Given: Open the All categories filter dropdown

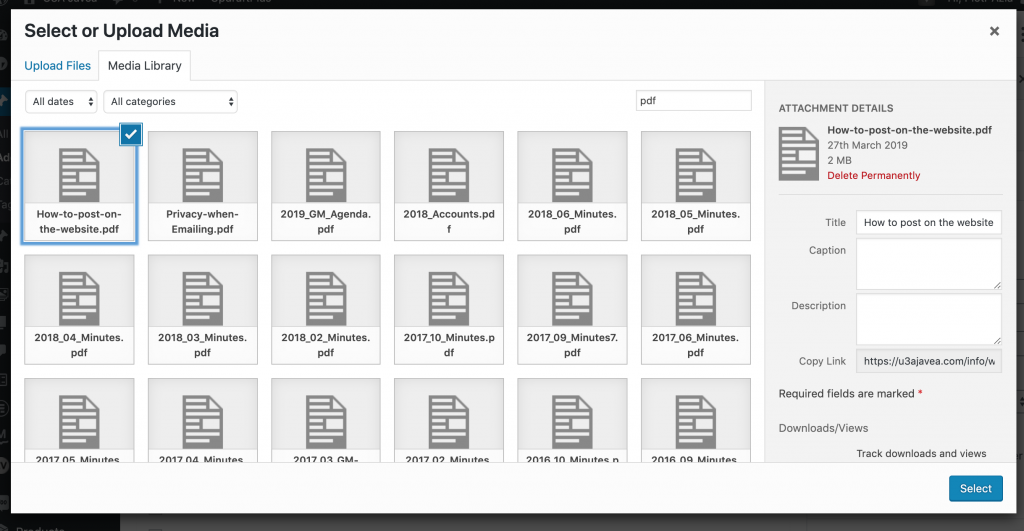Looking at the screenshot, I should [x=170, y=101].
